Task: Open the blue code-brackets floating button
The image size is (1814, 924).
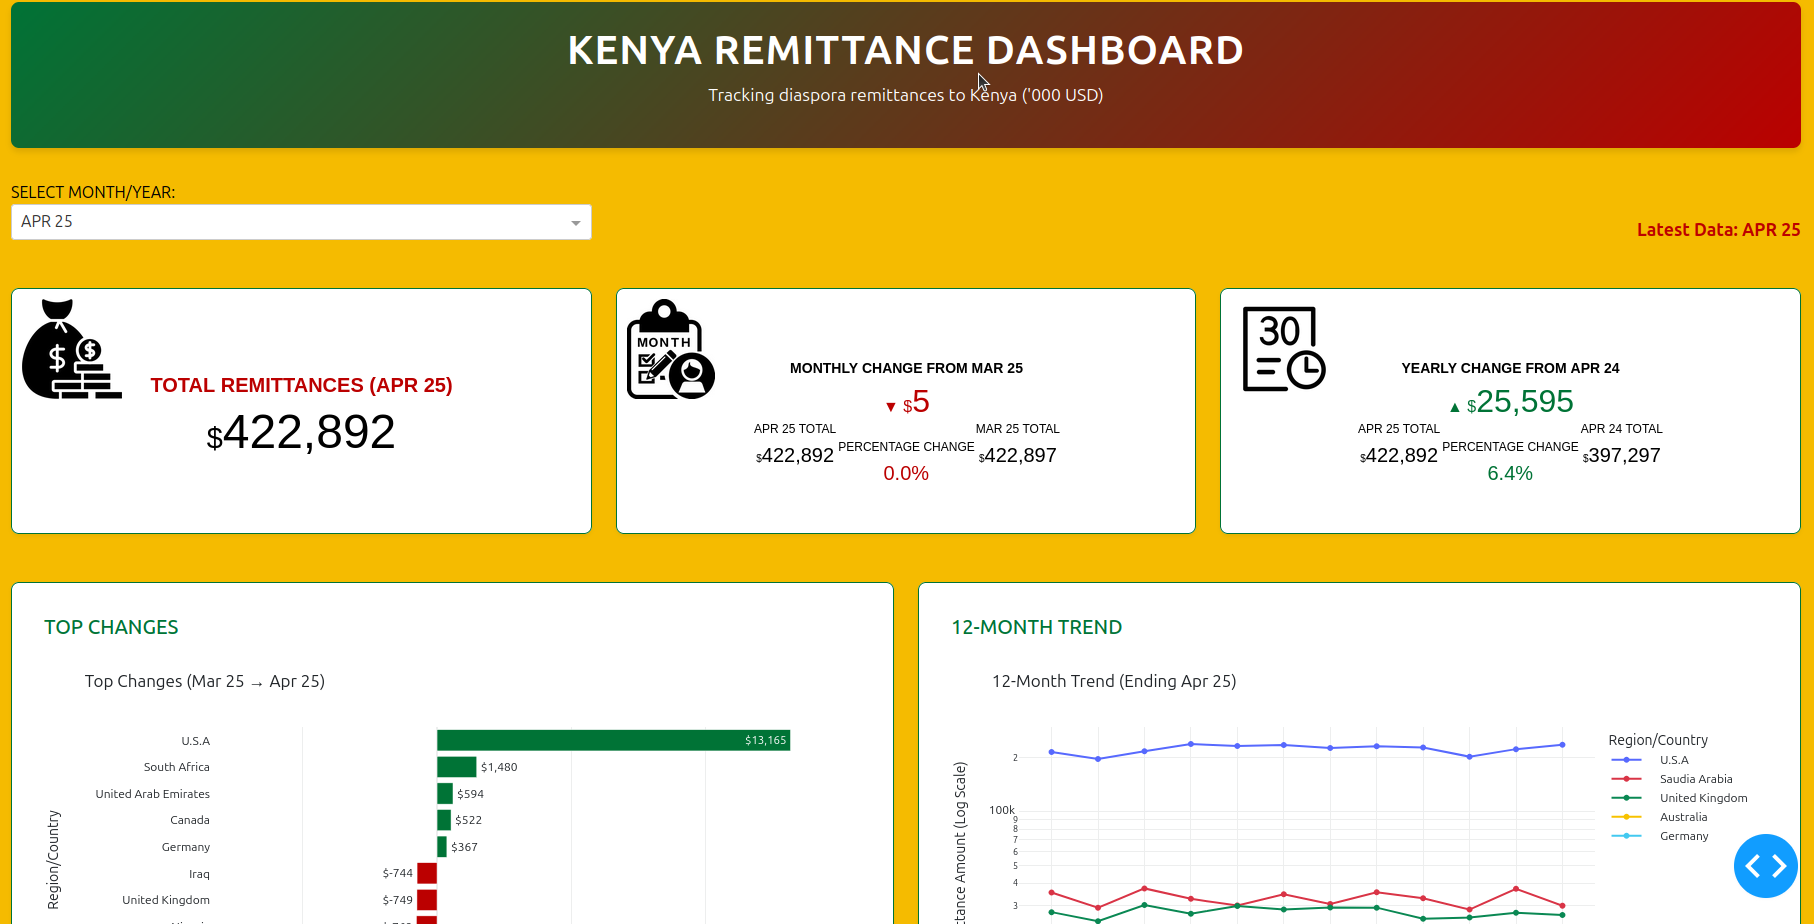Action: click(x=1766, y=866)
